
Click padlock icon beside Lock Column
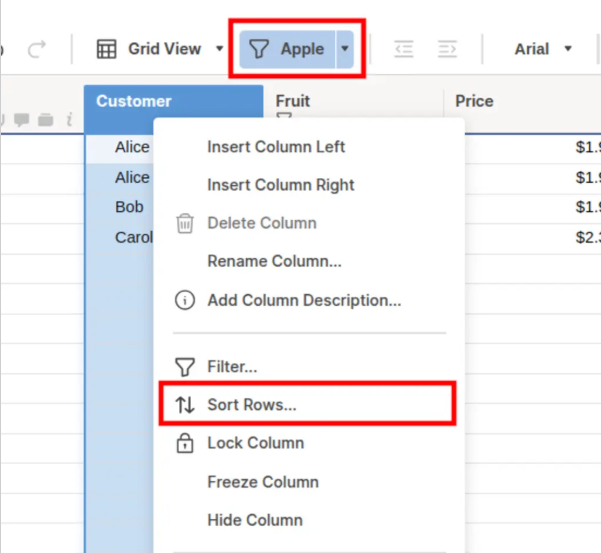[x=185, y=443]
